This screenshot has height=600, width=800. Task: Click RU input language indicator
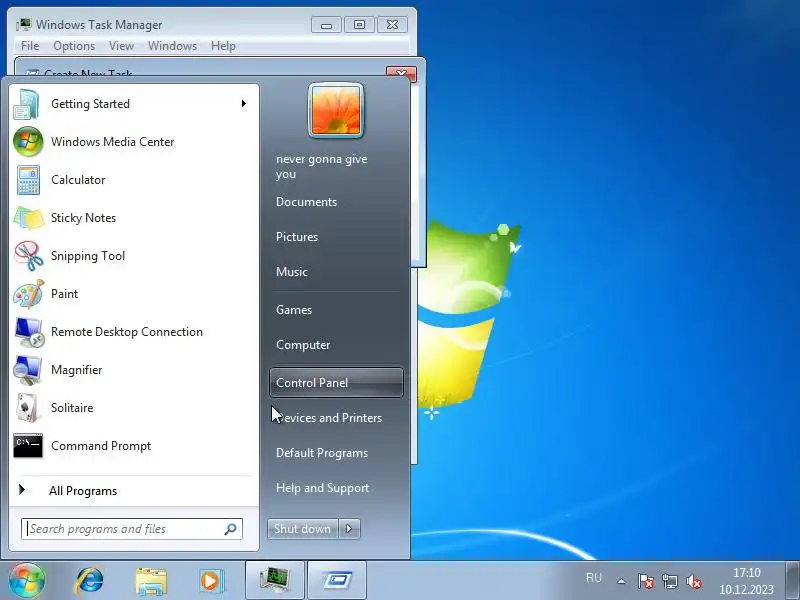[x=594, y=578]
